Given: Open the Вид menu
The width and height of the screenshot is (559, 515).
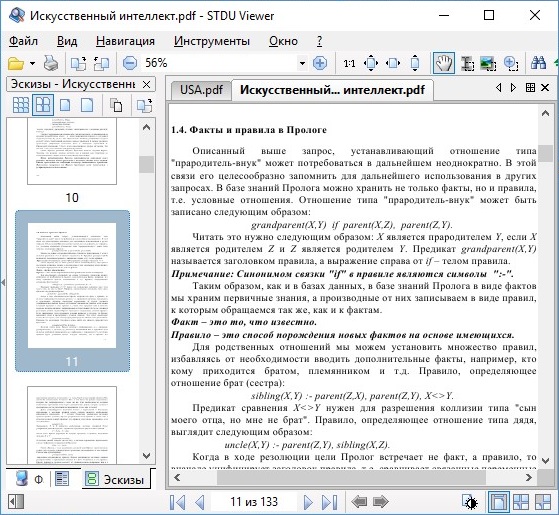Looking at the screenshot, I should click(x=67, y=41).
